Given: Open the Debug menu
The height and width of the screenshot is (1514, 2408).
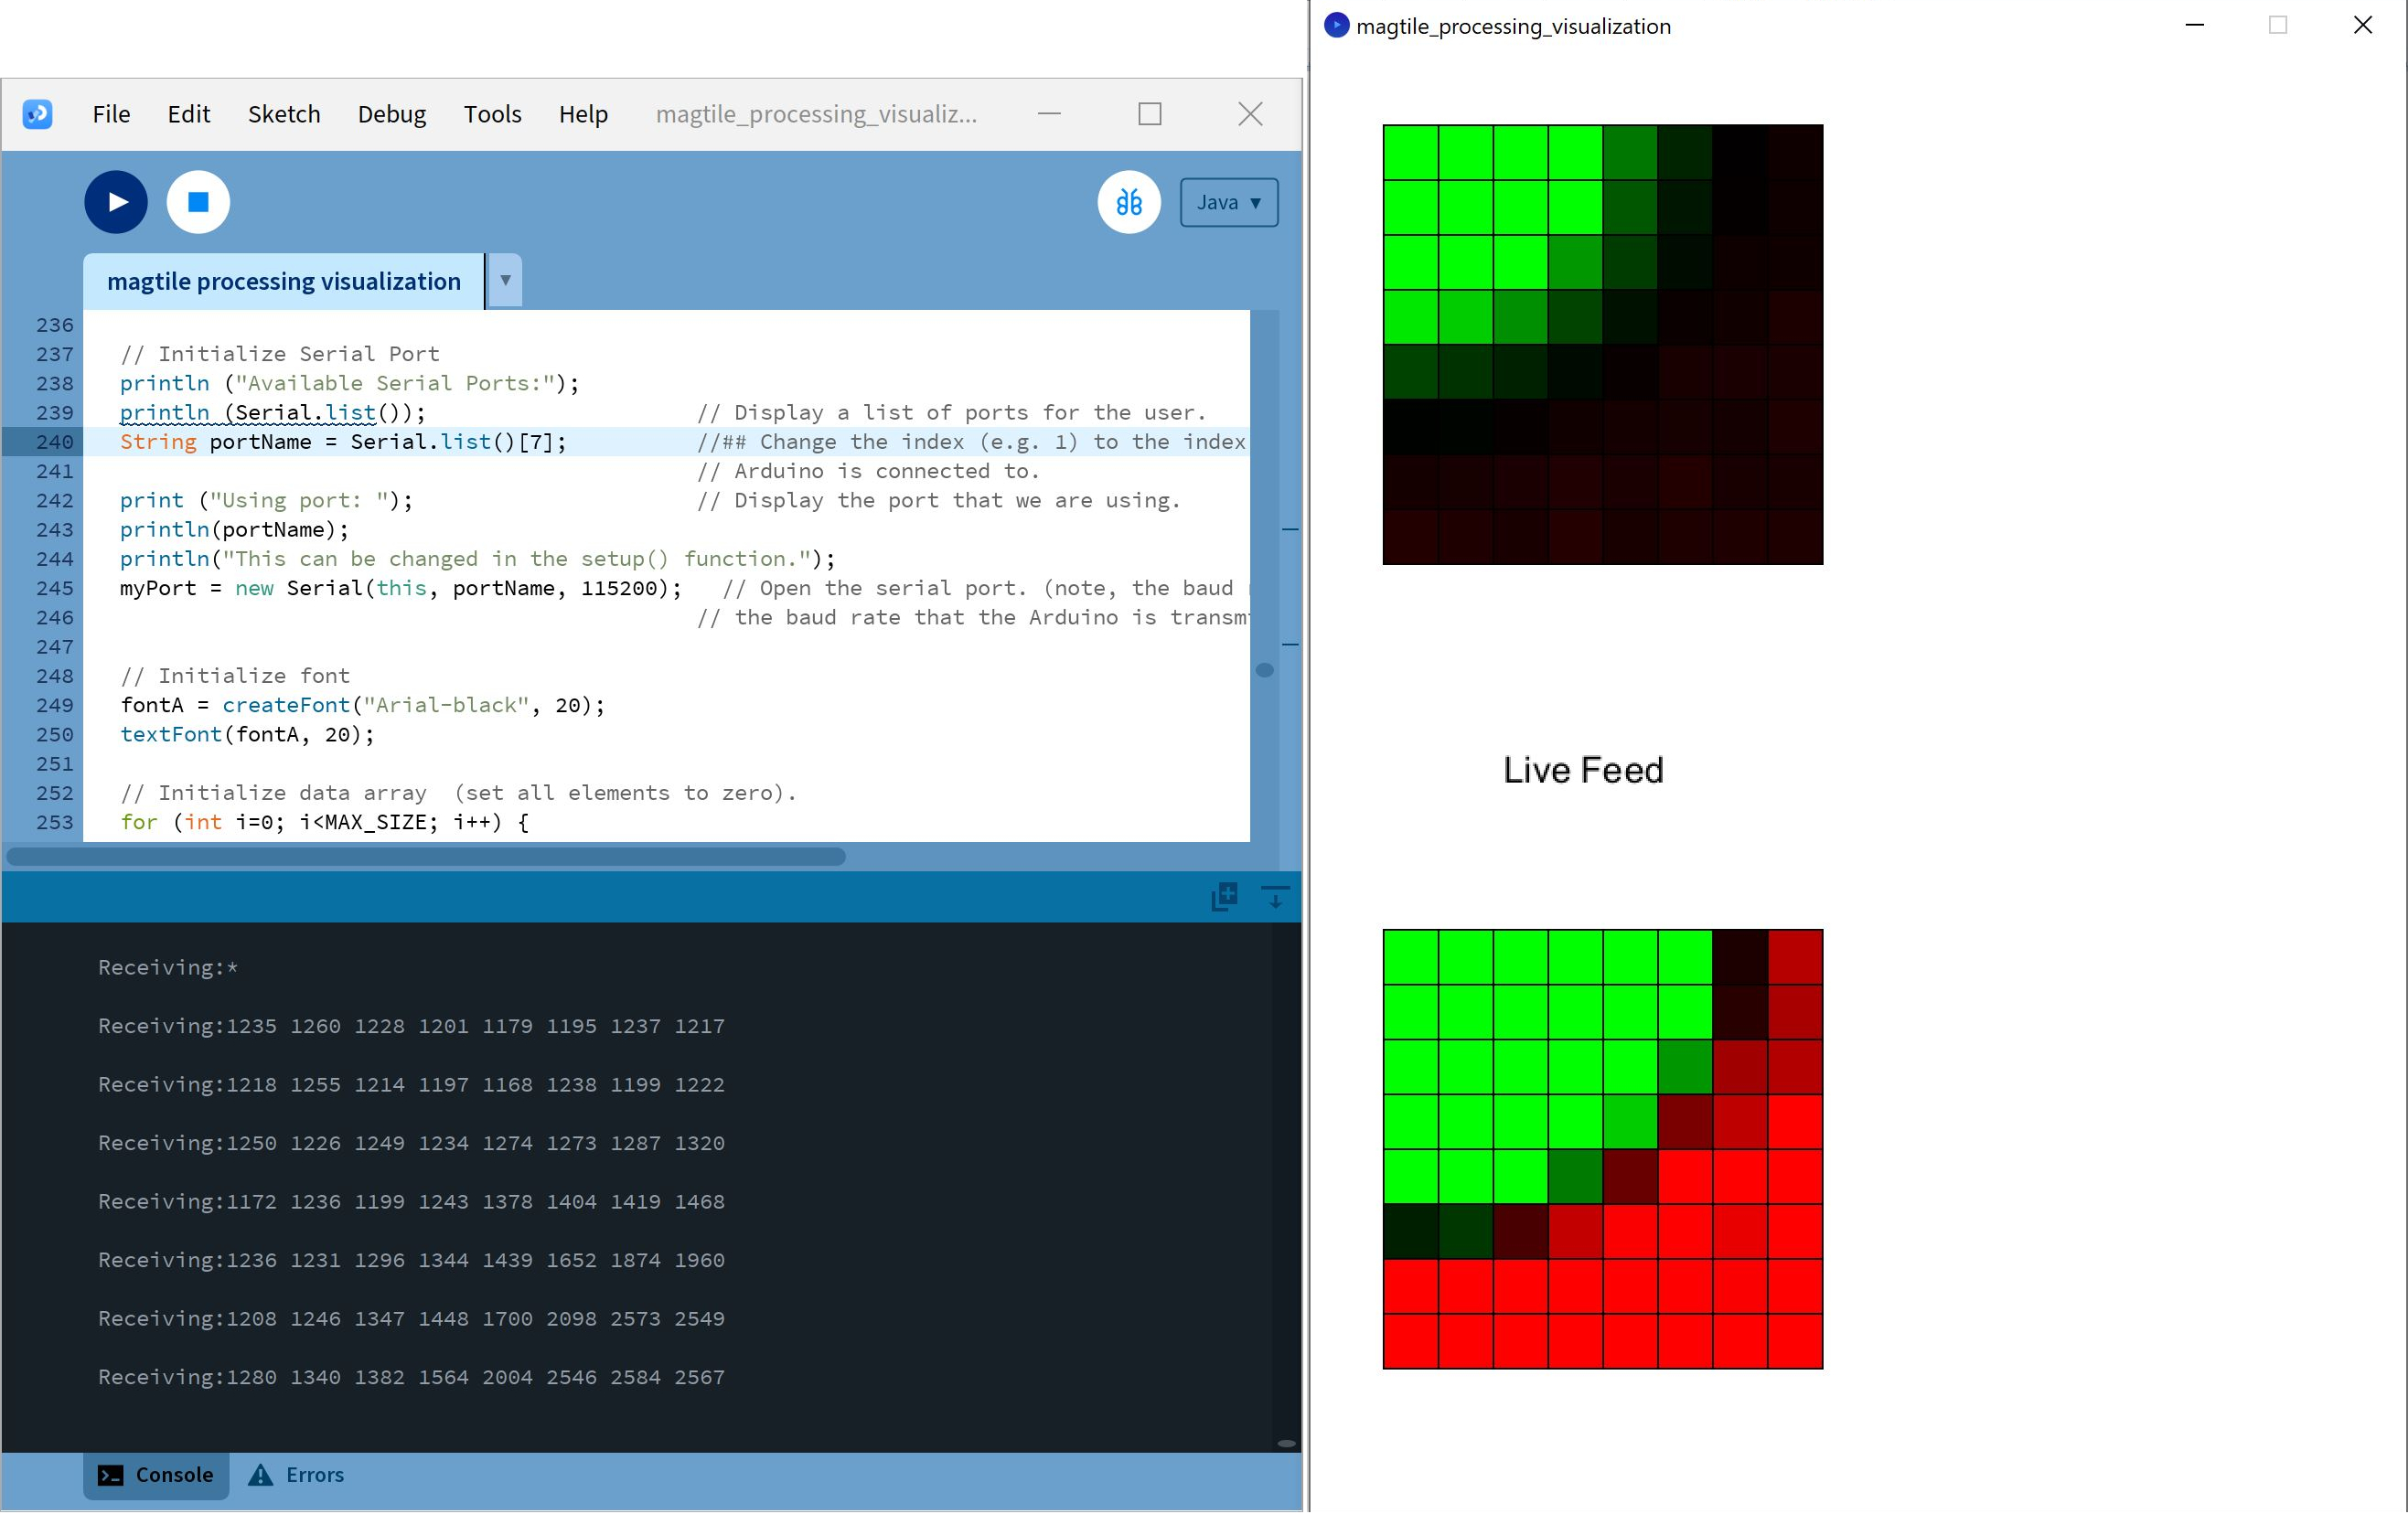Looking at the screenshot, I should click(391, 114).
